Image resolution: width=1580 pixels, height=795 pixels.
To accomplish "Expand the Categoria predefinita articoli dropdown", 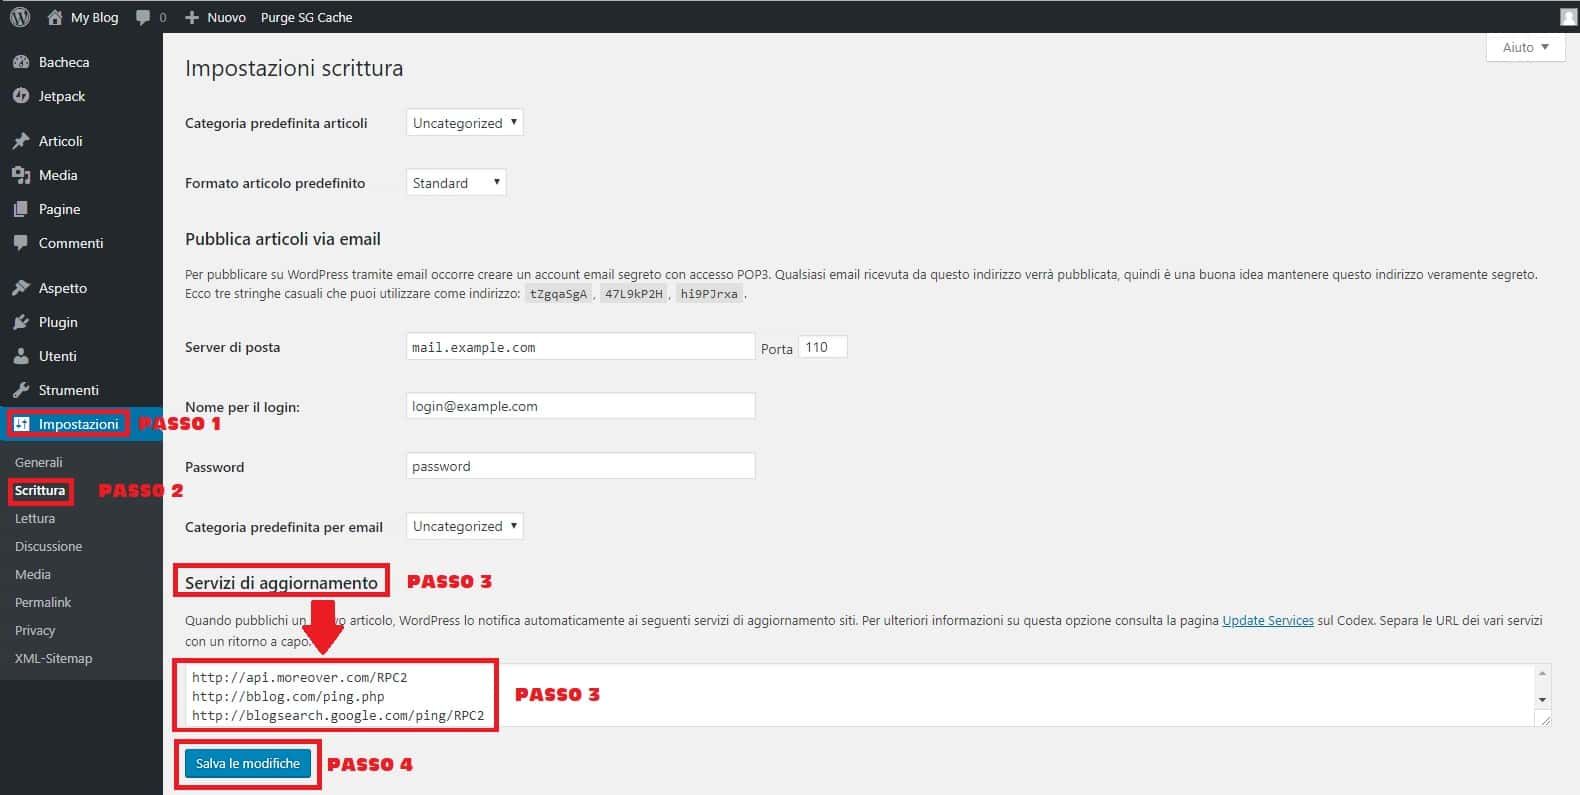I will pyautogui.click(x=464, y=123).
